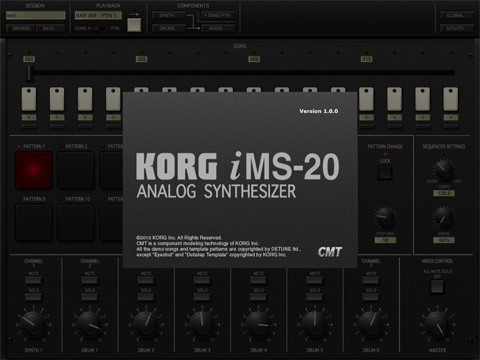Viewport: 480px width, 360px height.
Task: Click the first song step button
Action: (29, 99)
